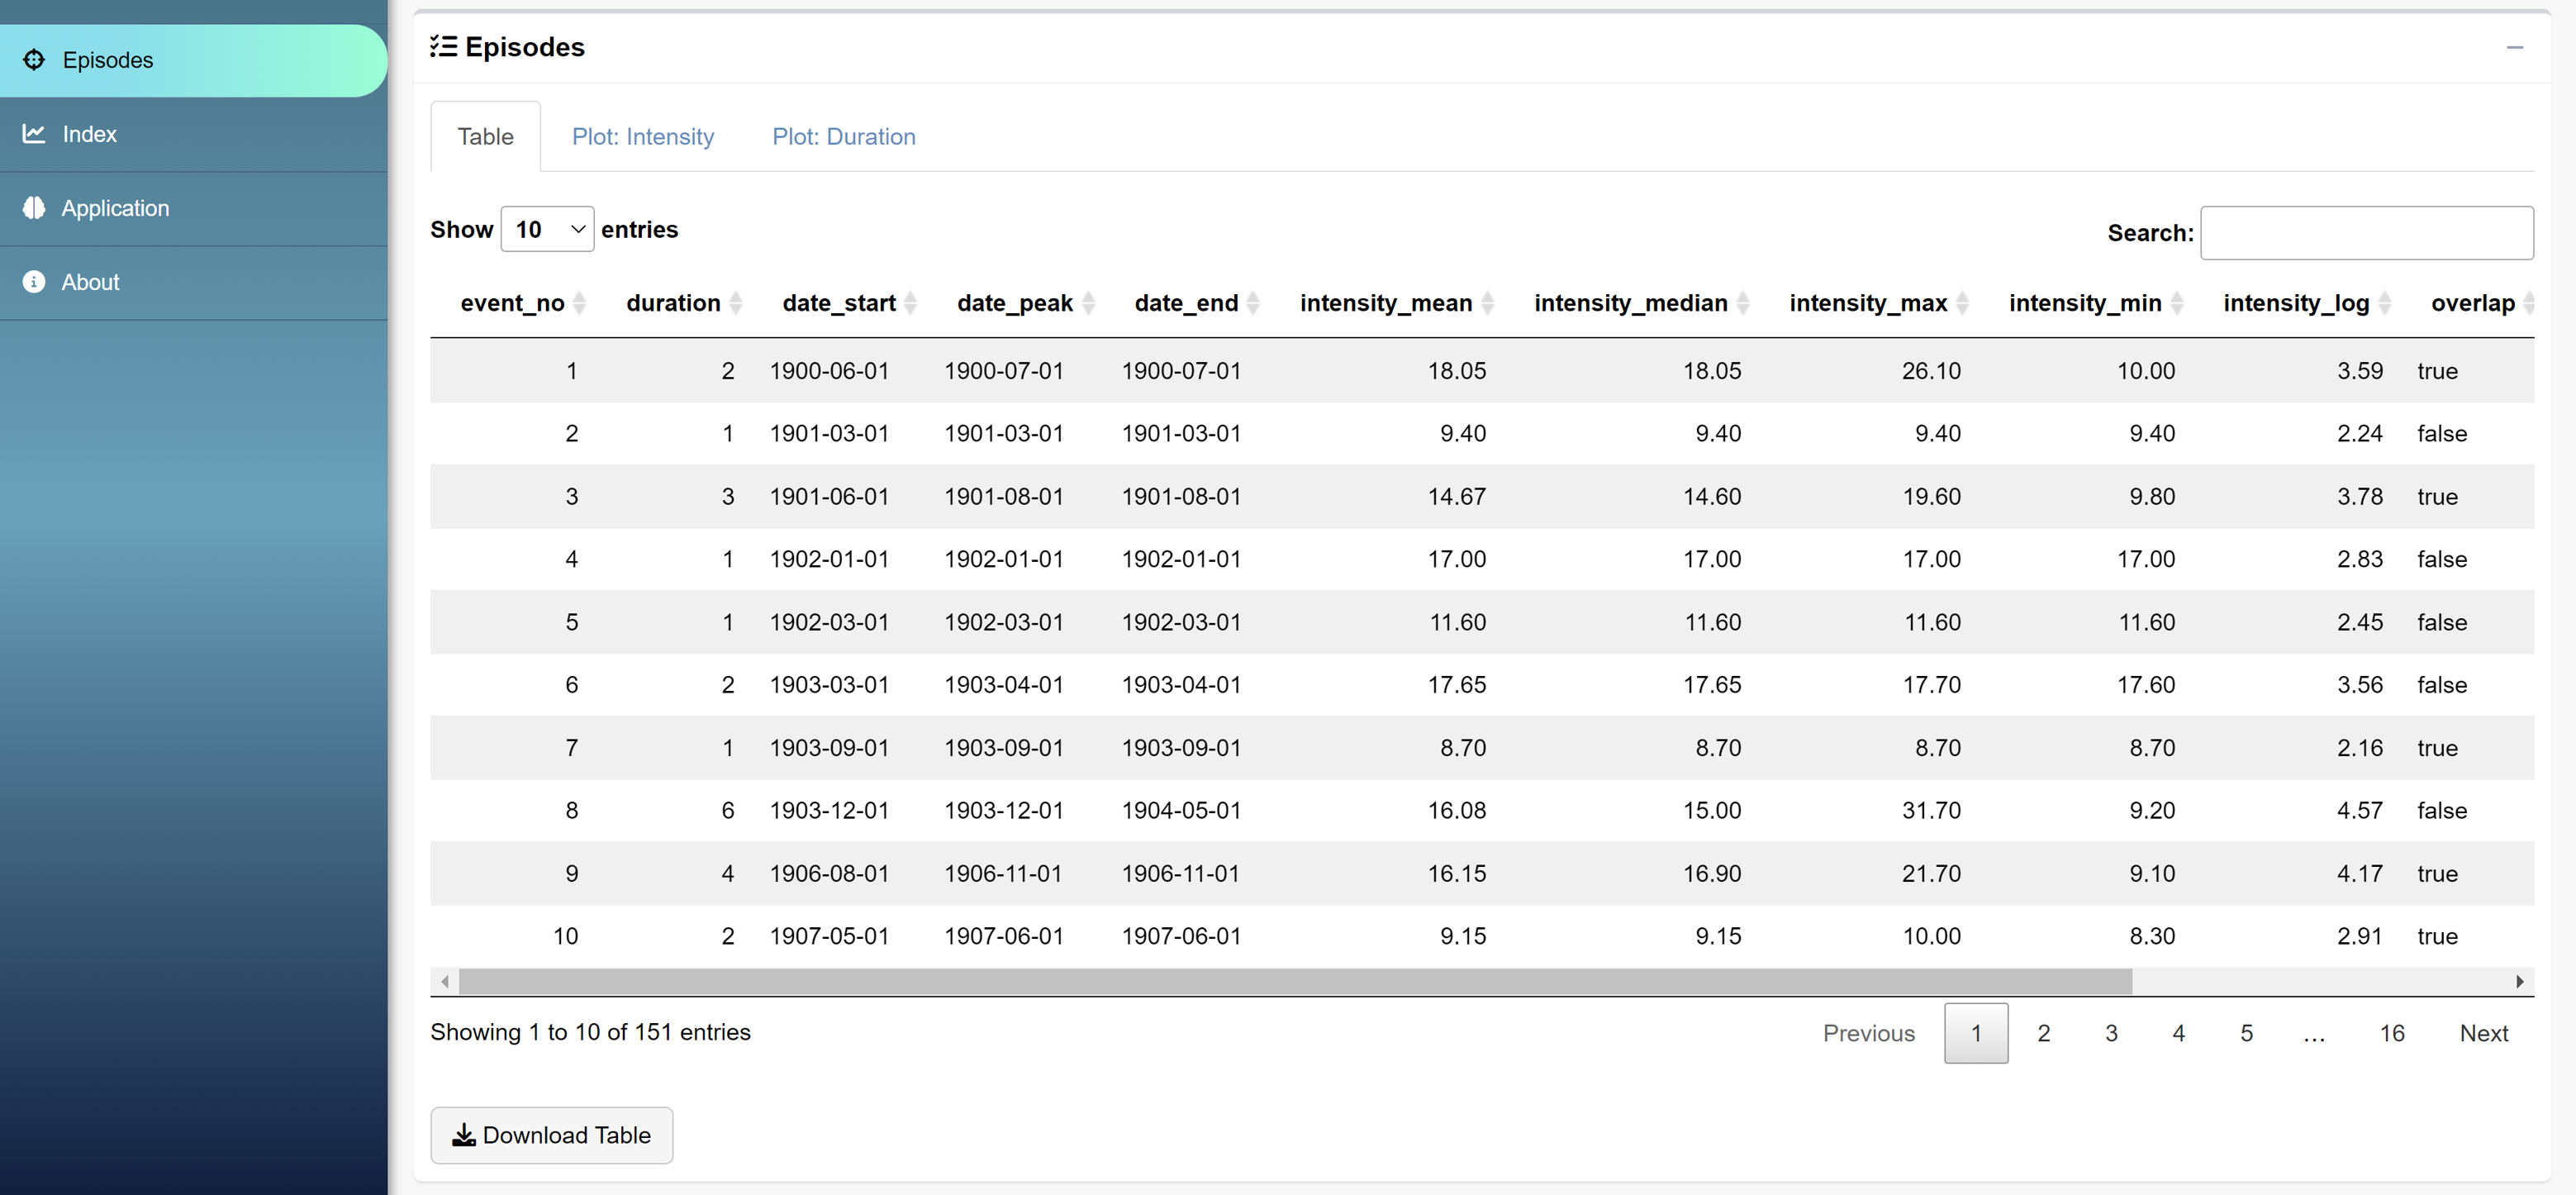Sort table by event_no sort arrows
The width and height of the screenshot is (2576, 1195).
(x=579, y=303)
